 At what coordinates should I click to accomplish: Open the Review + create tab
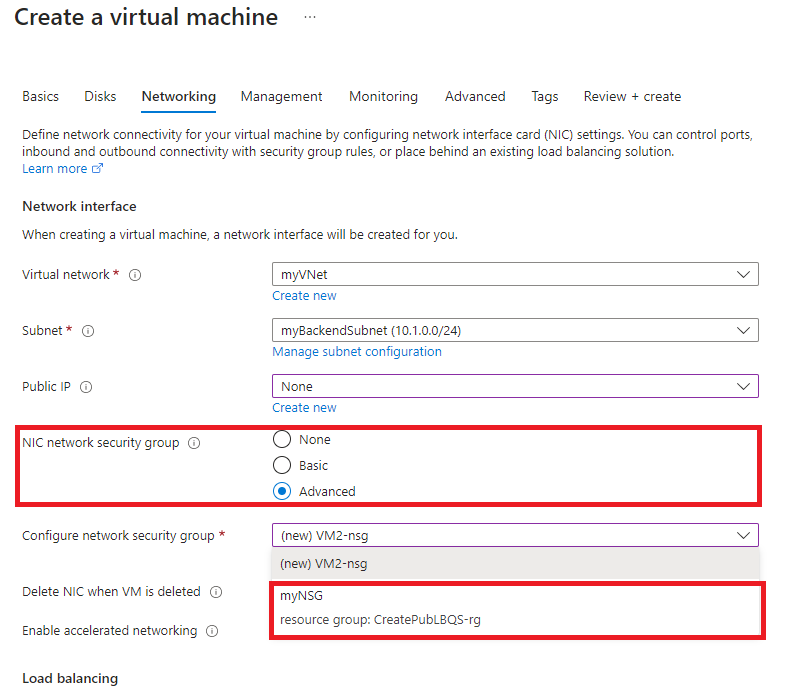click(x=632, y=96)
